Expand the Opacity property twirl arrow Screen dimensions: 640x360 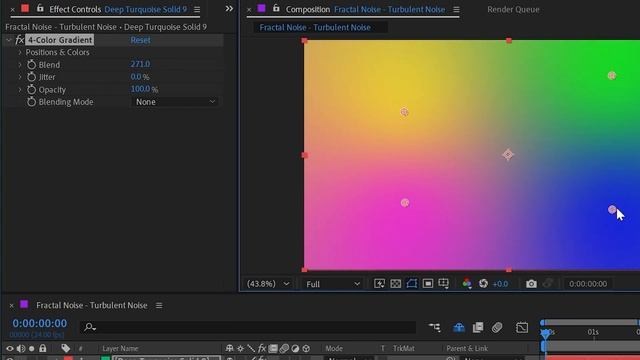[20, 89]
